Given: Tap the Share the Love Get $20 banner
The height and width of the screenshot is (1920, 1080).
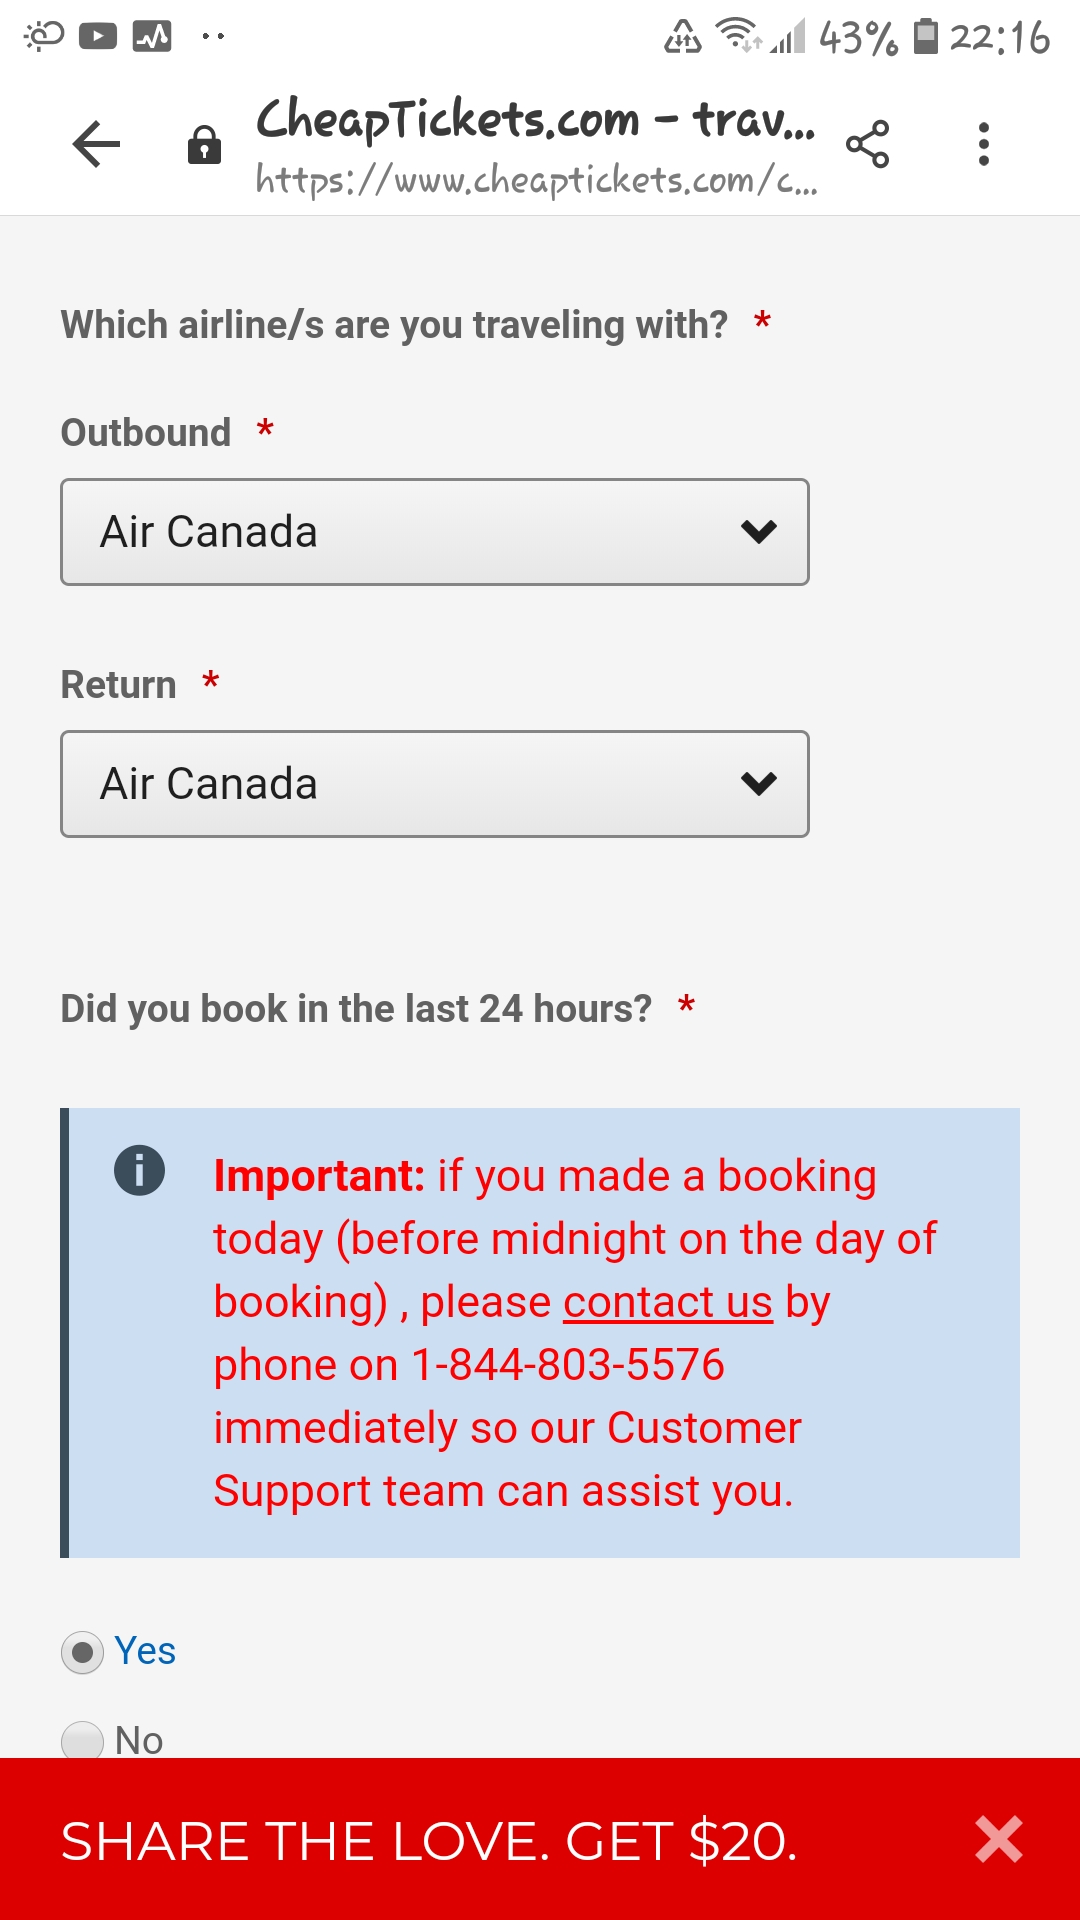Looking at the screenshot, I should [x=430, y=1841].
